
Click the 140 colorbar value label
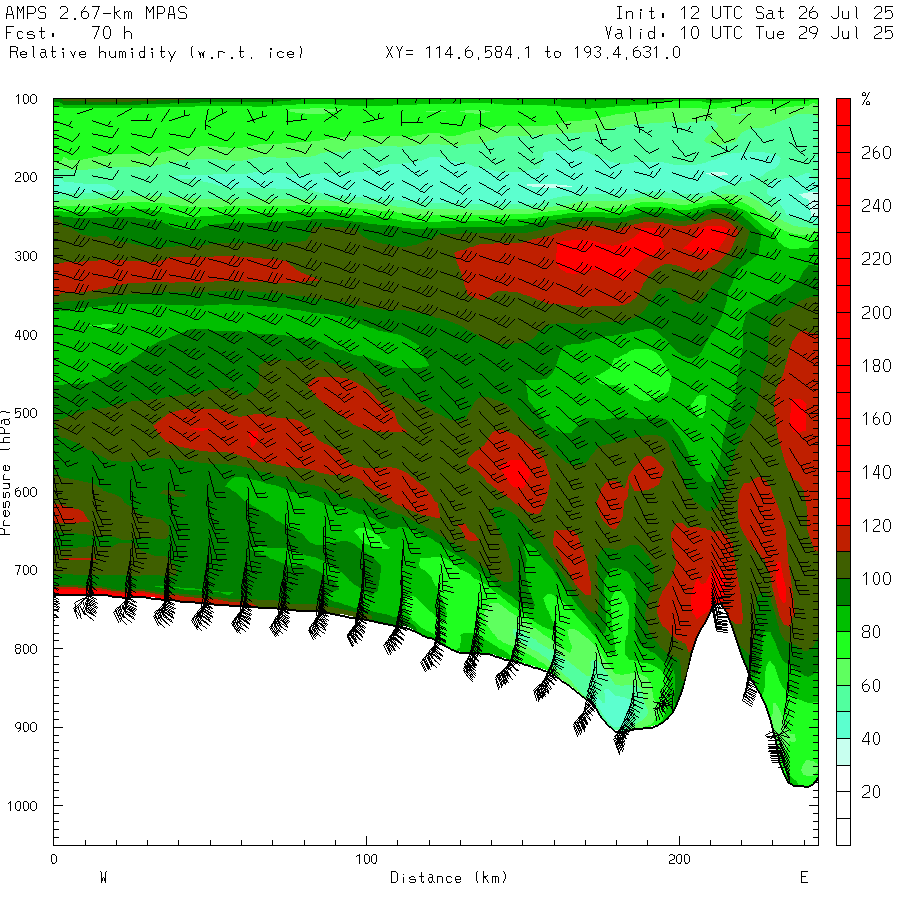(876, 472)
